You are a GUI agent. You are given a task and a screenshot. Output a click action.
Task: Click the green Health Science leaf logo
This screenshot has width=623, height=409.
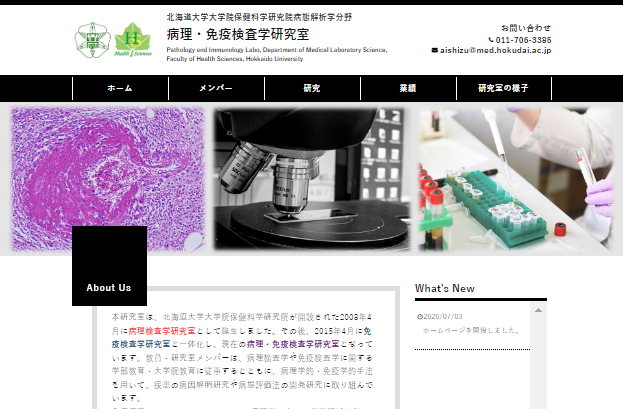[133, 40]
